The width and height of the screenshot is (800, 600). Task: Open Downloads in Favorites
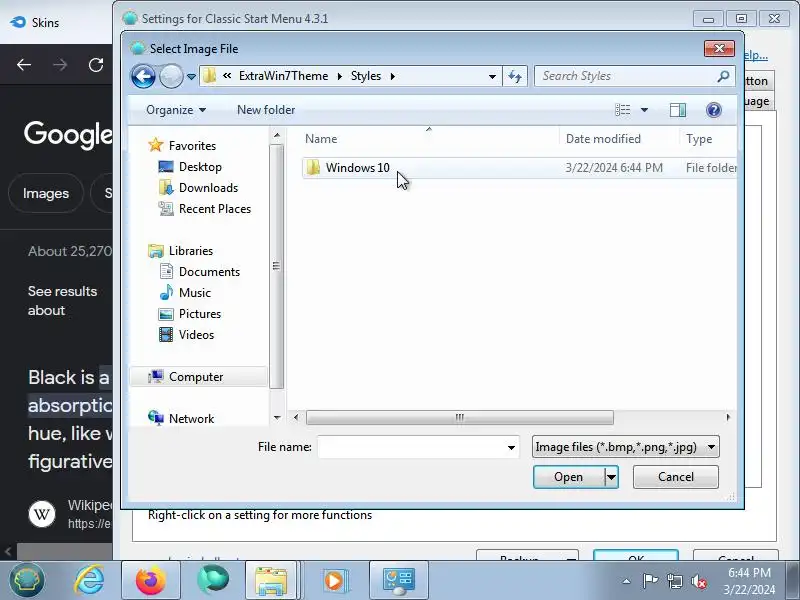click(208, 188)
